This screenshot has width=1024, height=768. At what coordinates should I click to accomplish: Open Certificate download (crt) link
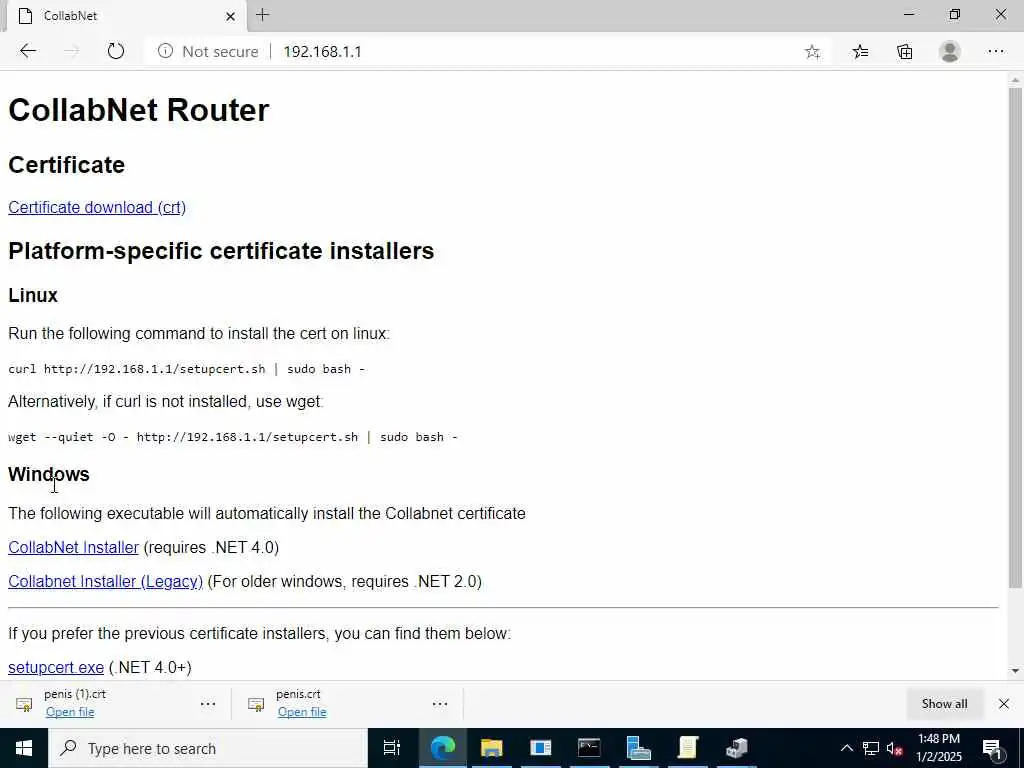coord(97,207)
